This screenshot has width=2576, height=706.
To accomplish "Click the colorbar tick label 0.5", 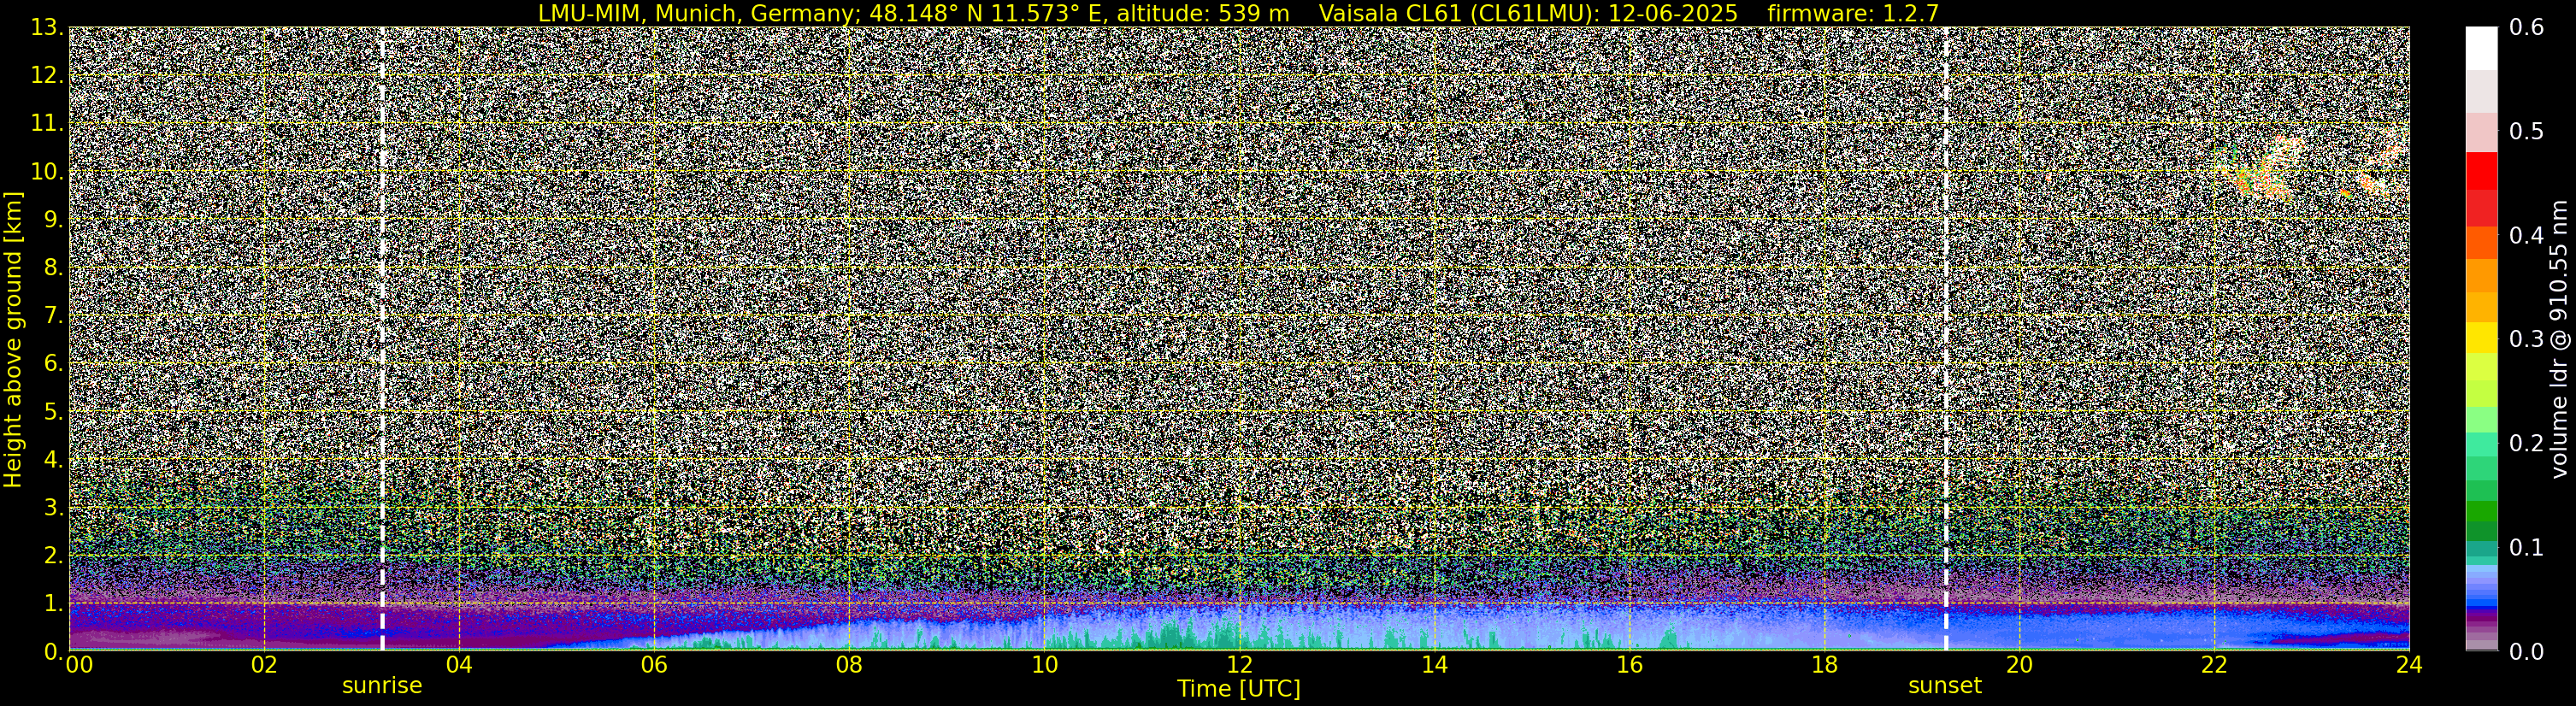I will [x=2527, y=132].
